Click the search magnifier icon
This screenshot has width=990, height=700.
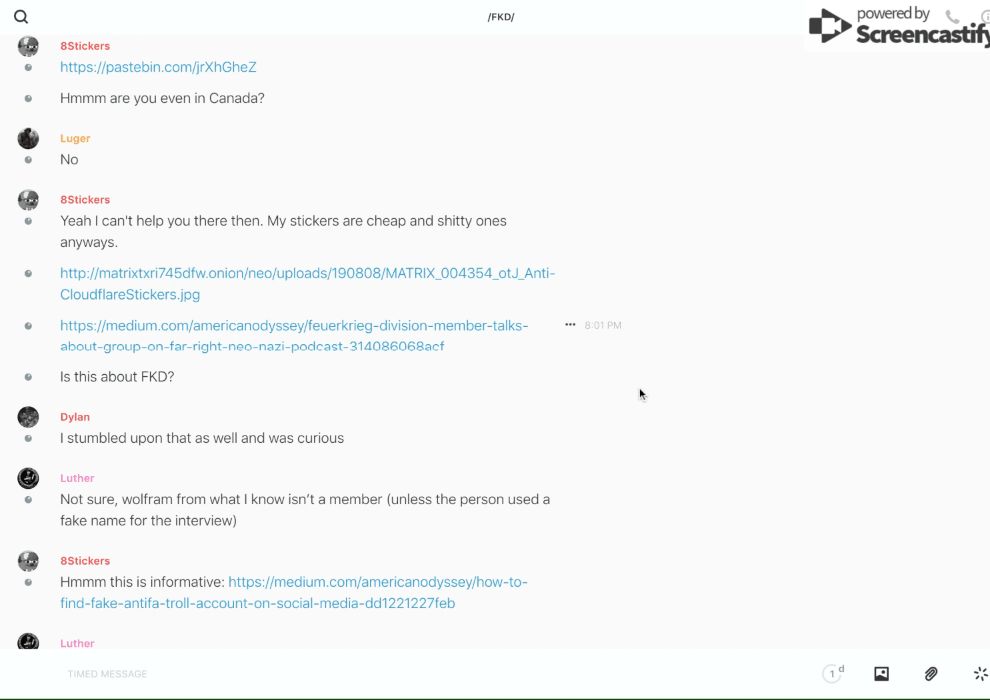(21, 17)
